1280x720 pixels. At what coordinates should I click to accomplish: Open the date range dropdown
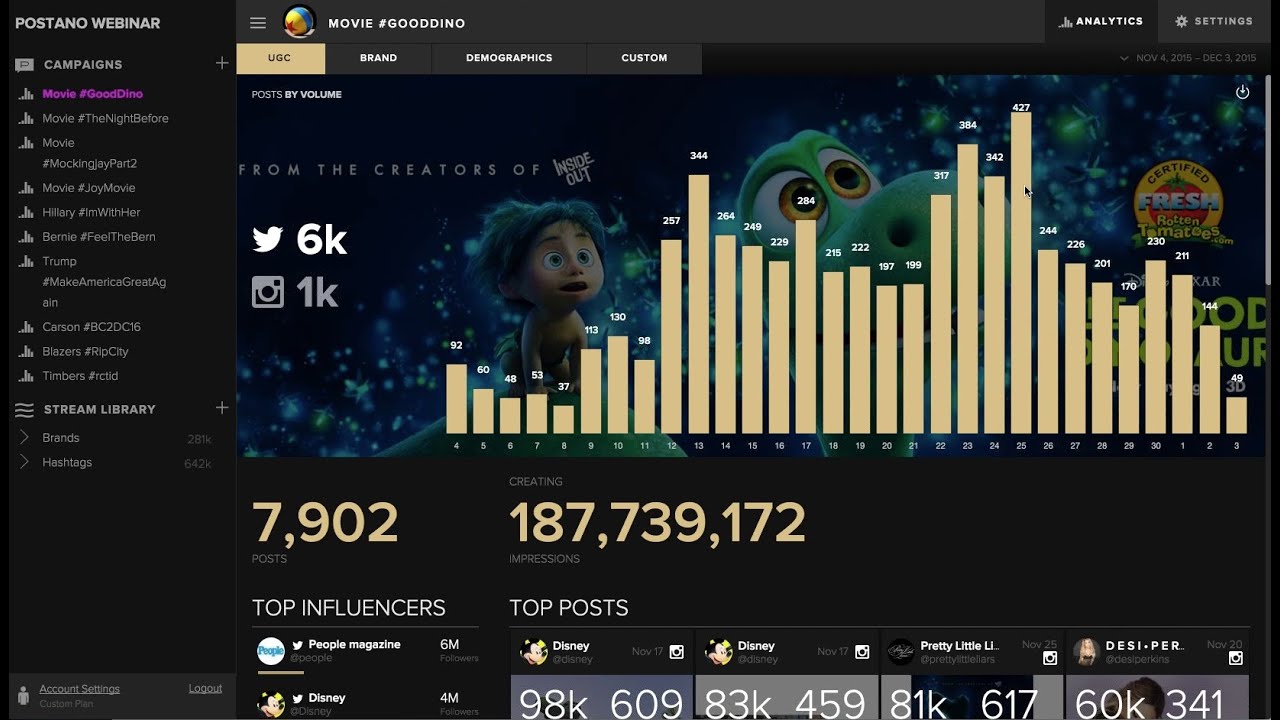tap(1188, 58)
